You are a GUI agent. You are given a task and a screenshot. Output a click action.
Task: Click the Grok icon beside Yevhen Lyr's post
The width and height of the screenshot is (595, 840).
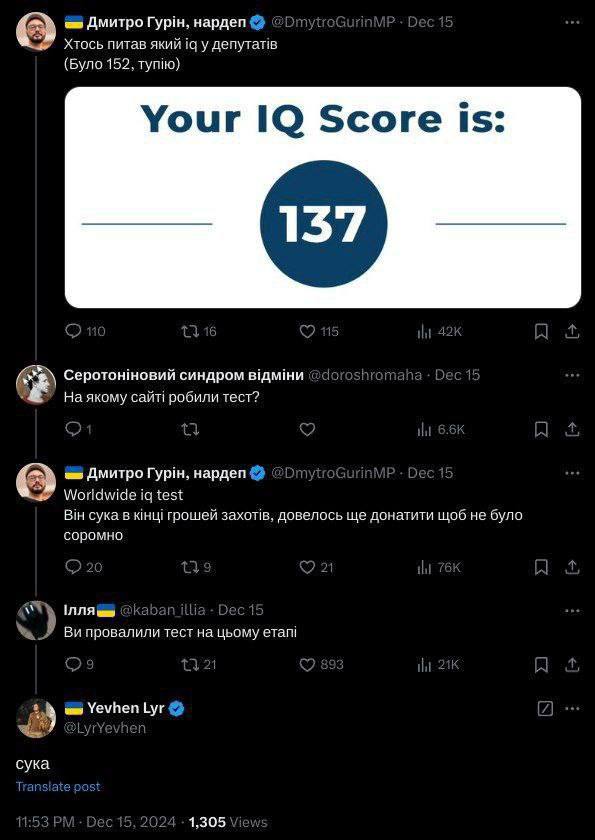click(x=545, y=709)
